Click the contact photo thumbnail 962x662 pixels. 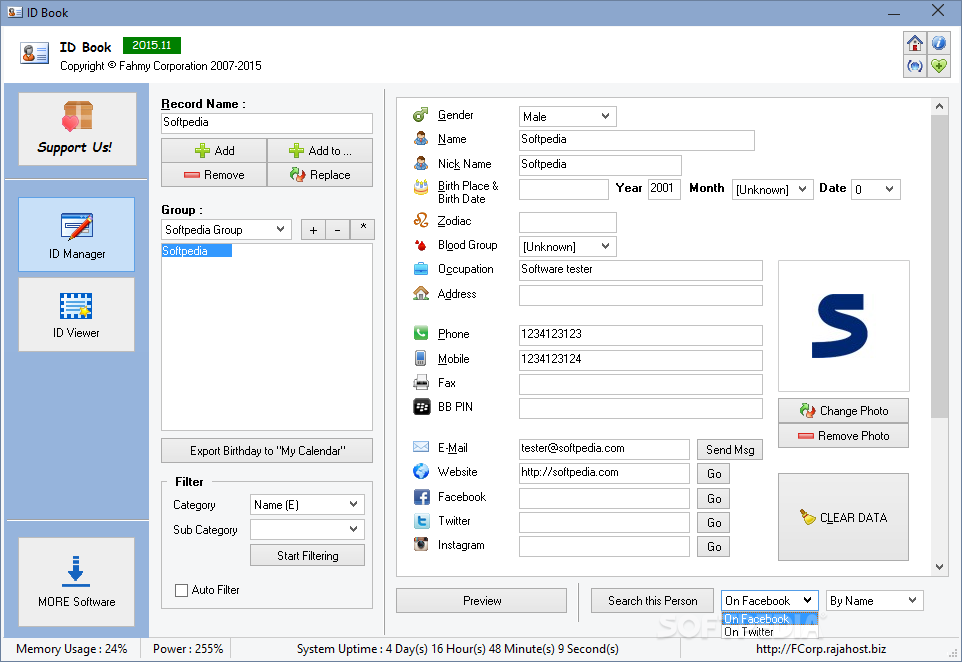[844, 326]
